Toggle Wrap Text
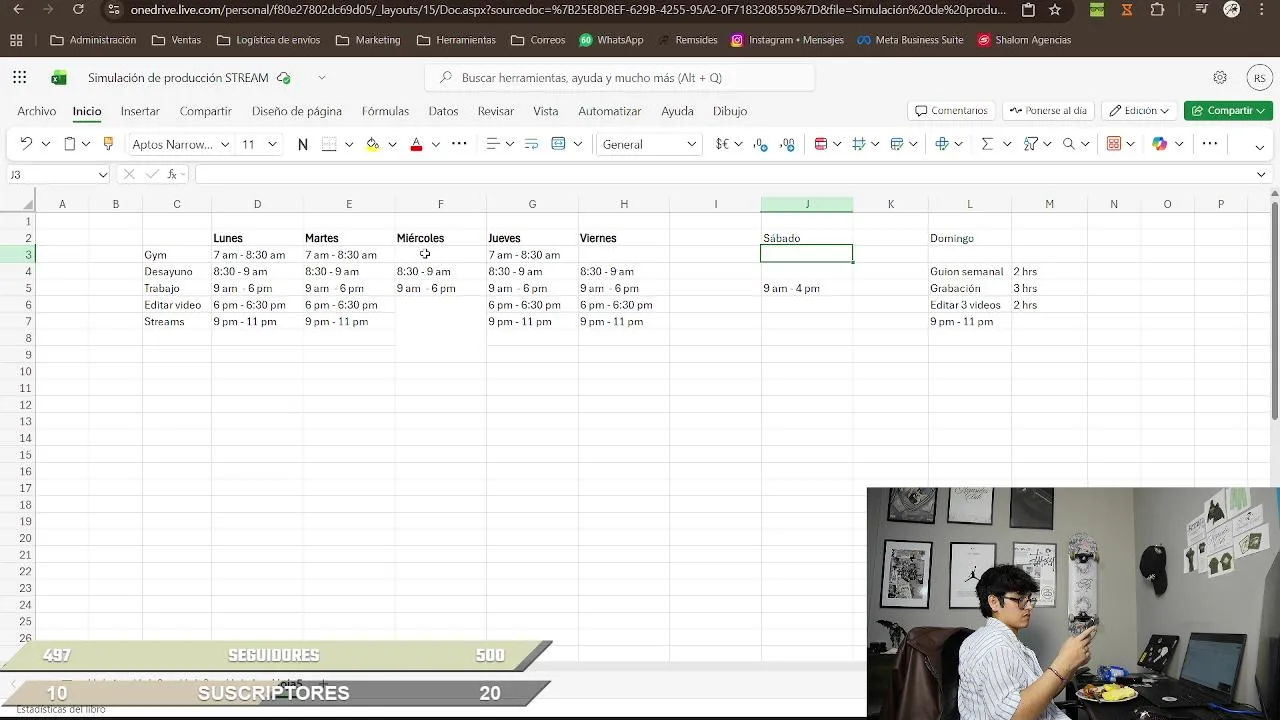Image resolution: width=1280 pixels, height=720 pixels. [531, 144]
